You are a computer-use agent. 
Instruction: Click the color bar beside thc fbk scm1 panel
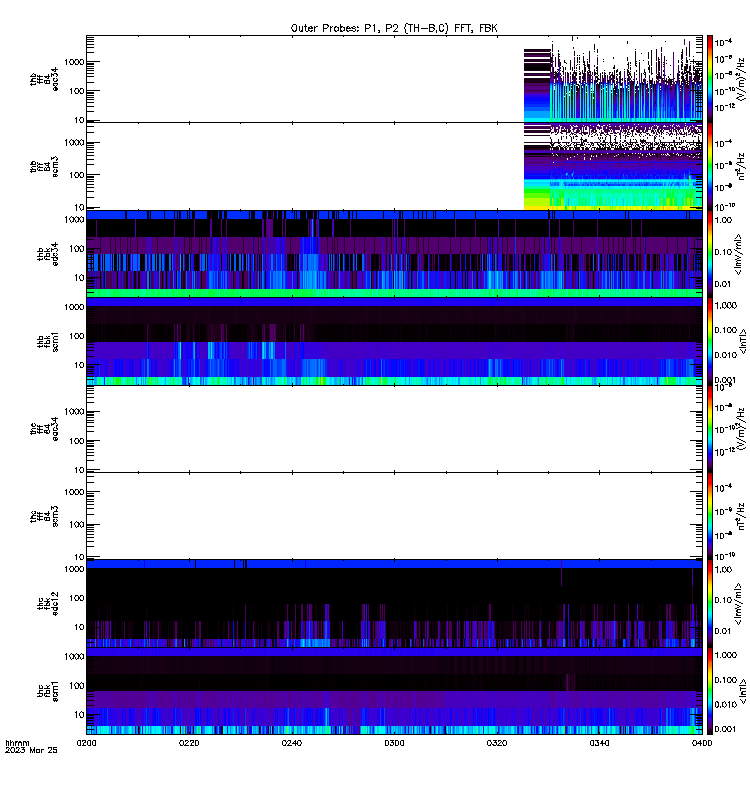pyautogui.click(x=710, y=691)
